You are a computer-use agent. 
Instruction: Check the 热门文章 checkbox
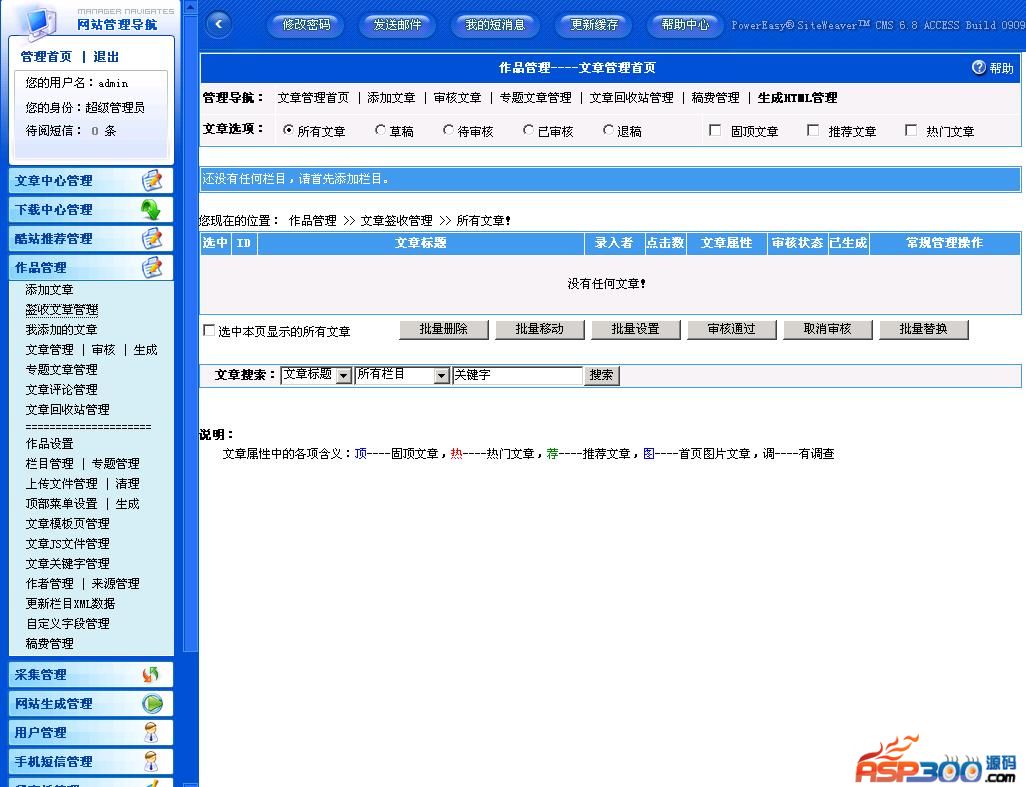910,130
